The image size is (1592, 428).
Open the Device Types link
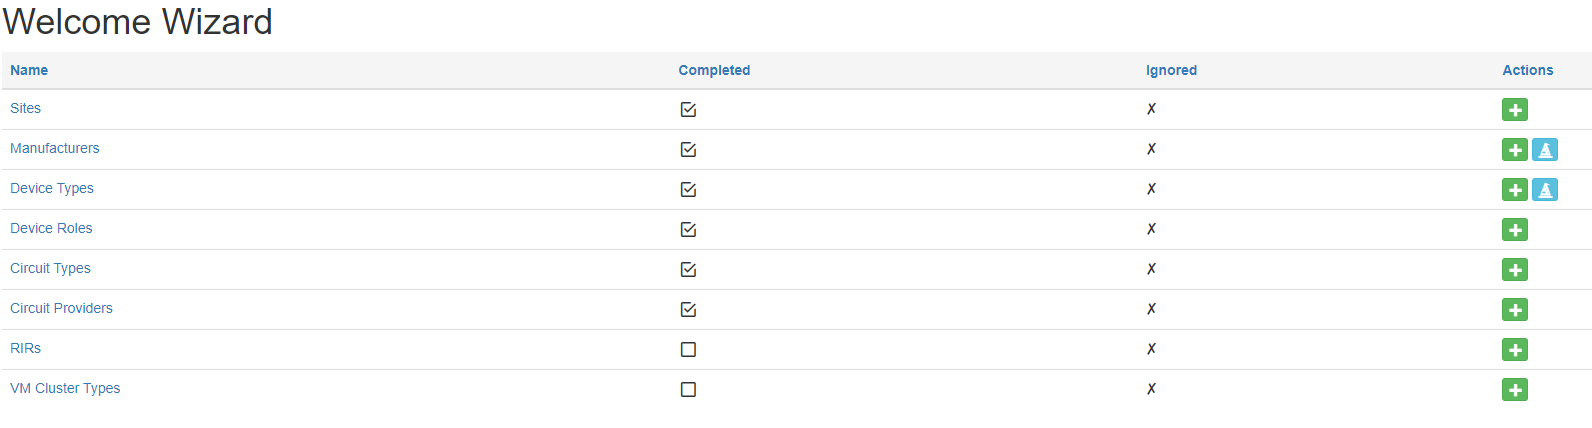pyautogui.click(x=52, y=188)
